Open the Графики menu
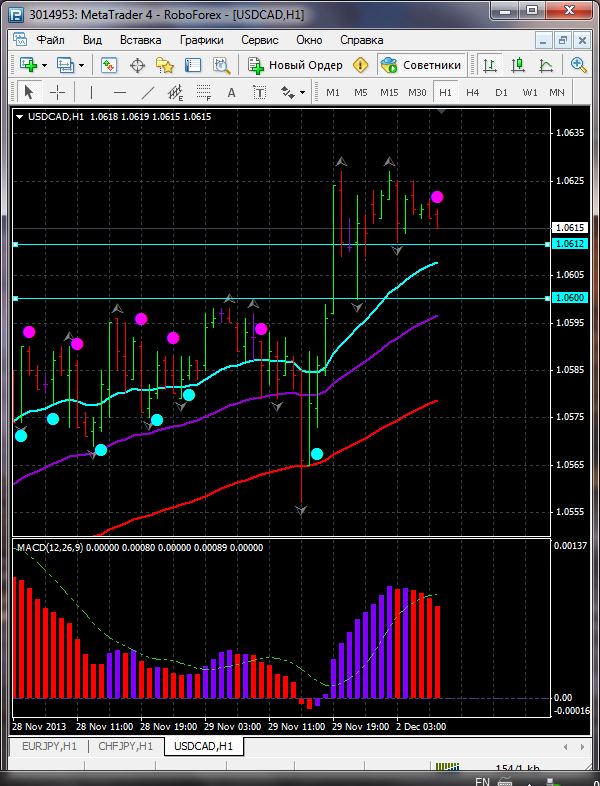Viewport: 600px width, 786px height. (x=202, y=40)
